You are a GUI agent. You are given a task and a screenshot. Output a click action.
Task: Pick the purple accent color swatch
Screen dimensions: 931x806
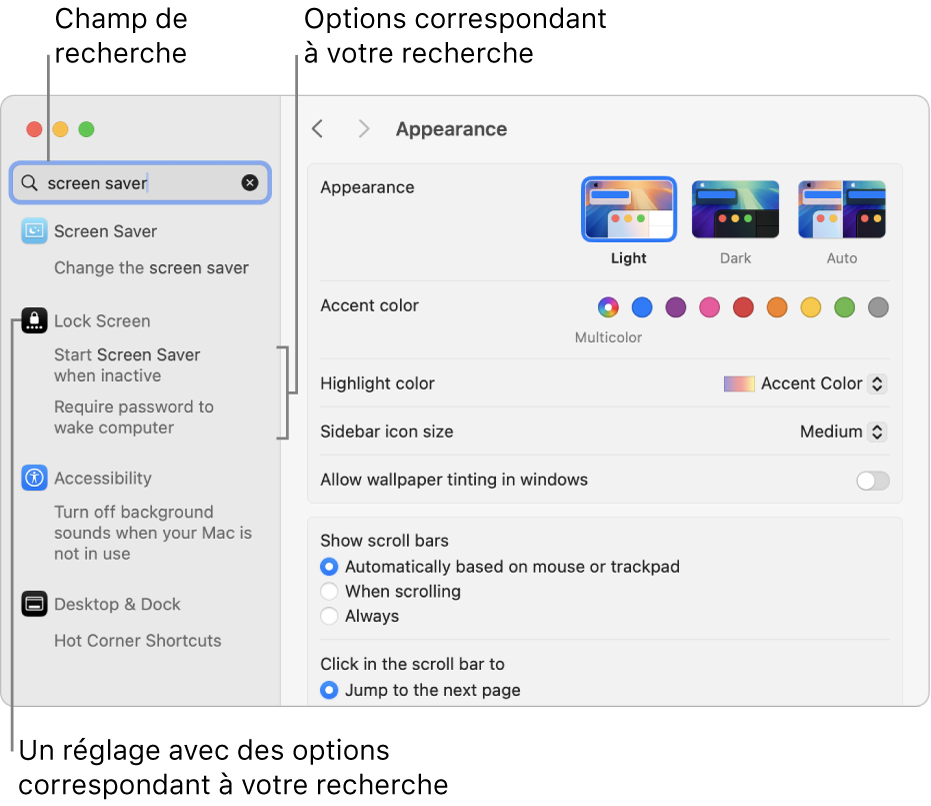tap(676, 308)
